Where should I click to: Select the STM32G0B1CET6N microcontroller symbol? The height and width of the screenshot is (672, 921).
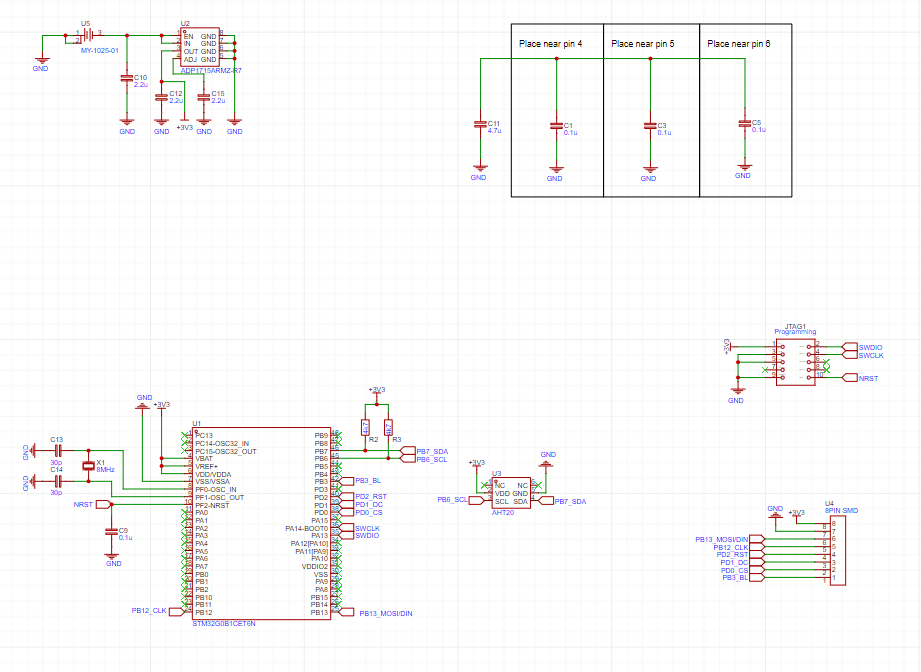pyautogui.click(x=260, y=520)
